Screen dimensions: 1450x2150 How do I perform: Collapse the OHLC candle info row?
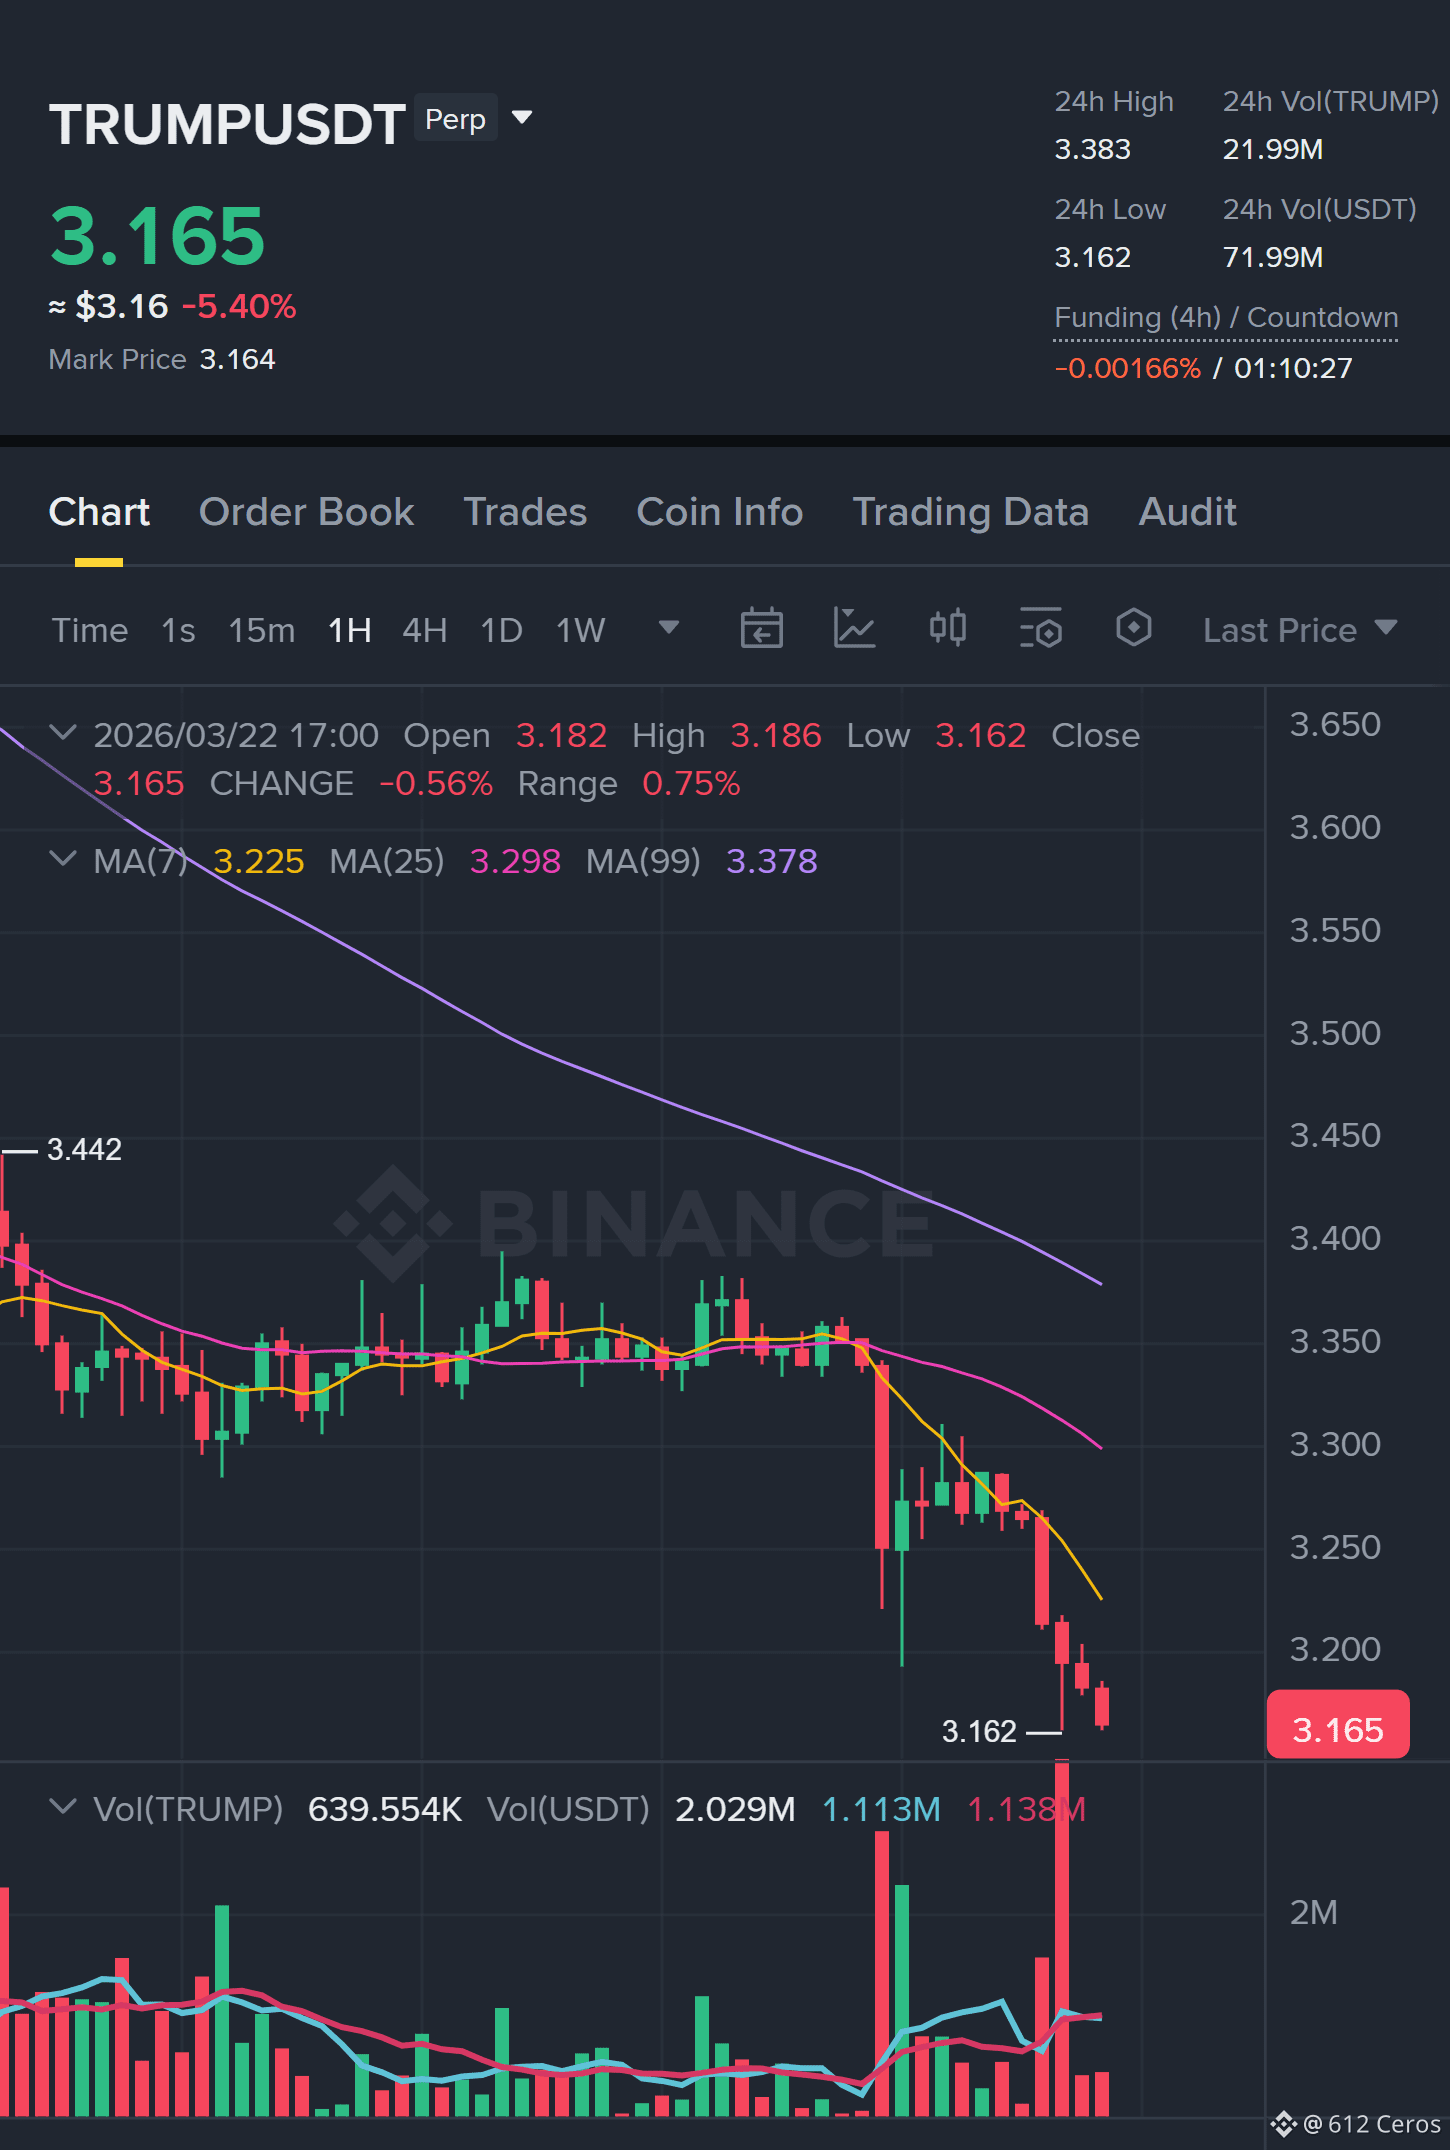pyautogui.click(x=63, y=733)
